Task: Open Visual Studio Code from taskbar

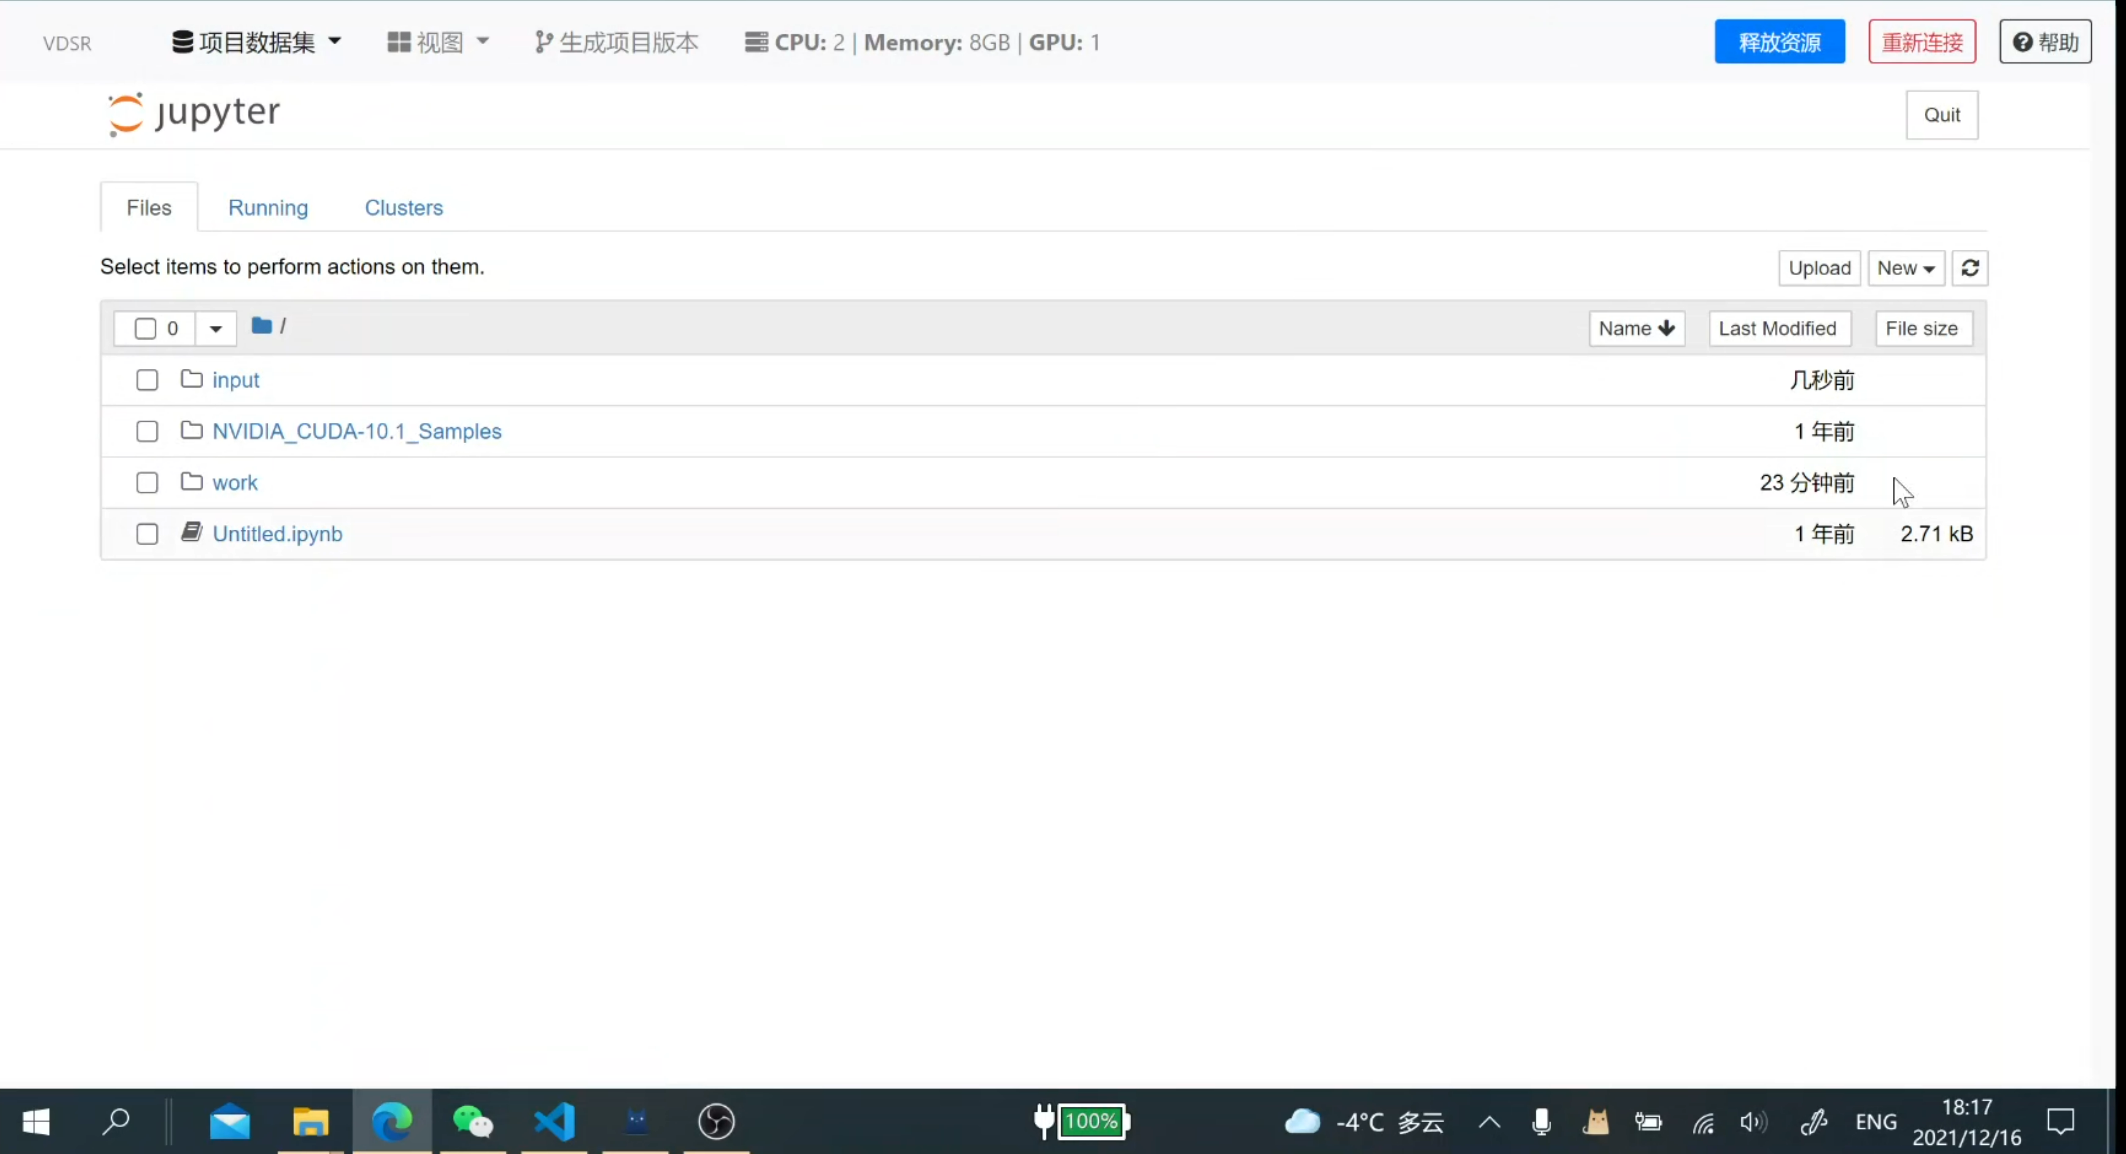Action: (554, 1121)
